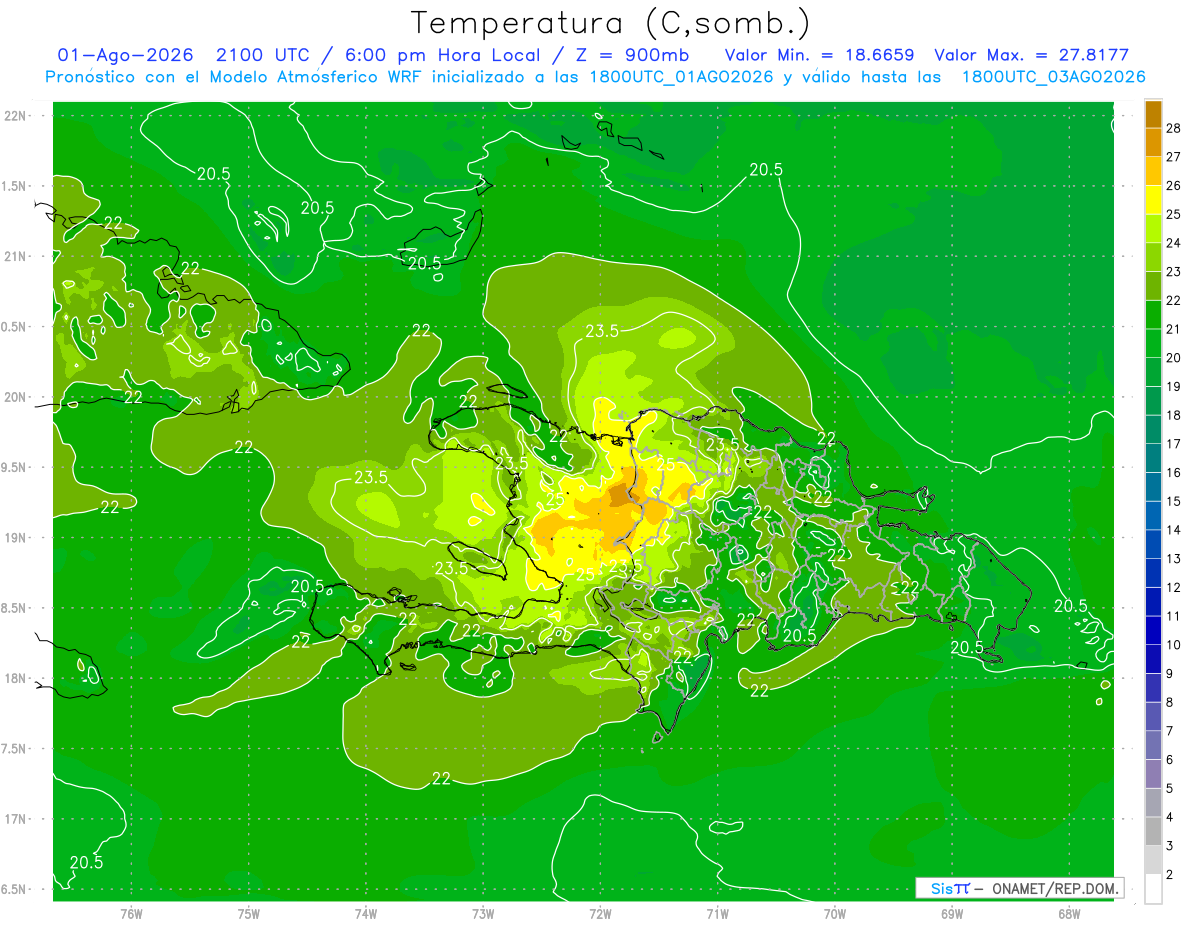Pick the orange swatch between 27 and 28
1200x927 pixels.
1153,142
